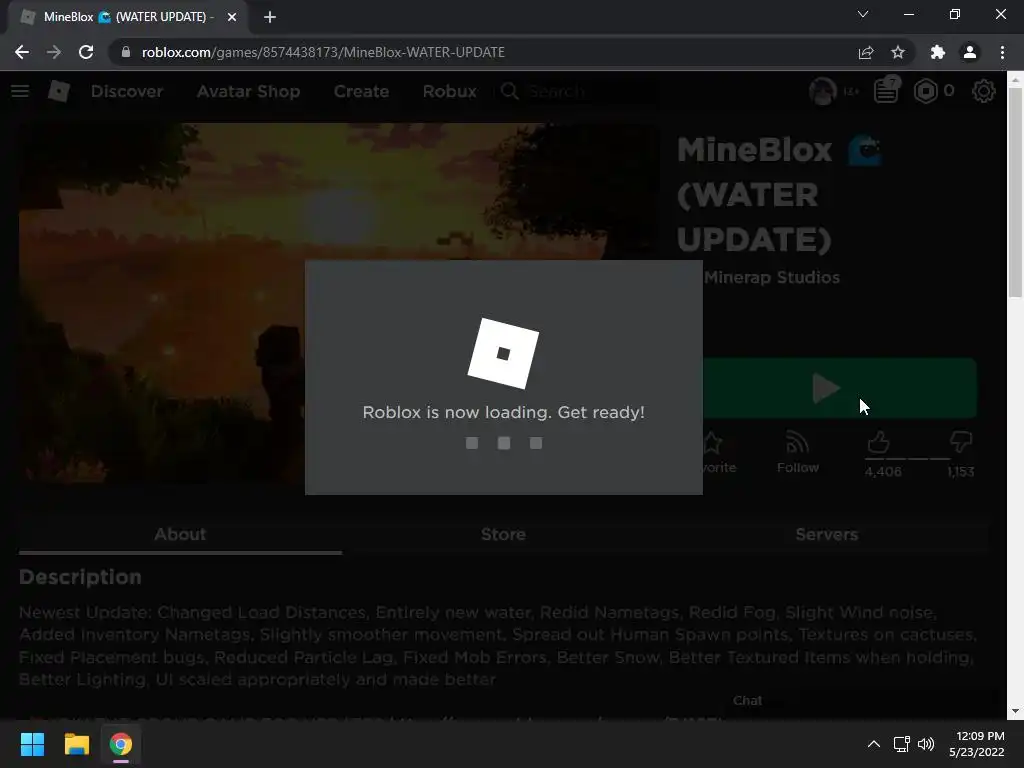
Task: Click the Roblox search field
Action: (578, 91)
